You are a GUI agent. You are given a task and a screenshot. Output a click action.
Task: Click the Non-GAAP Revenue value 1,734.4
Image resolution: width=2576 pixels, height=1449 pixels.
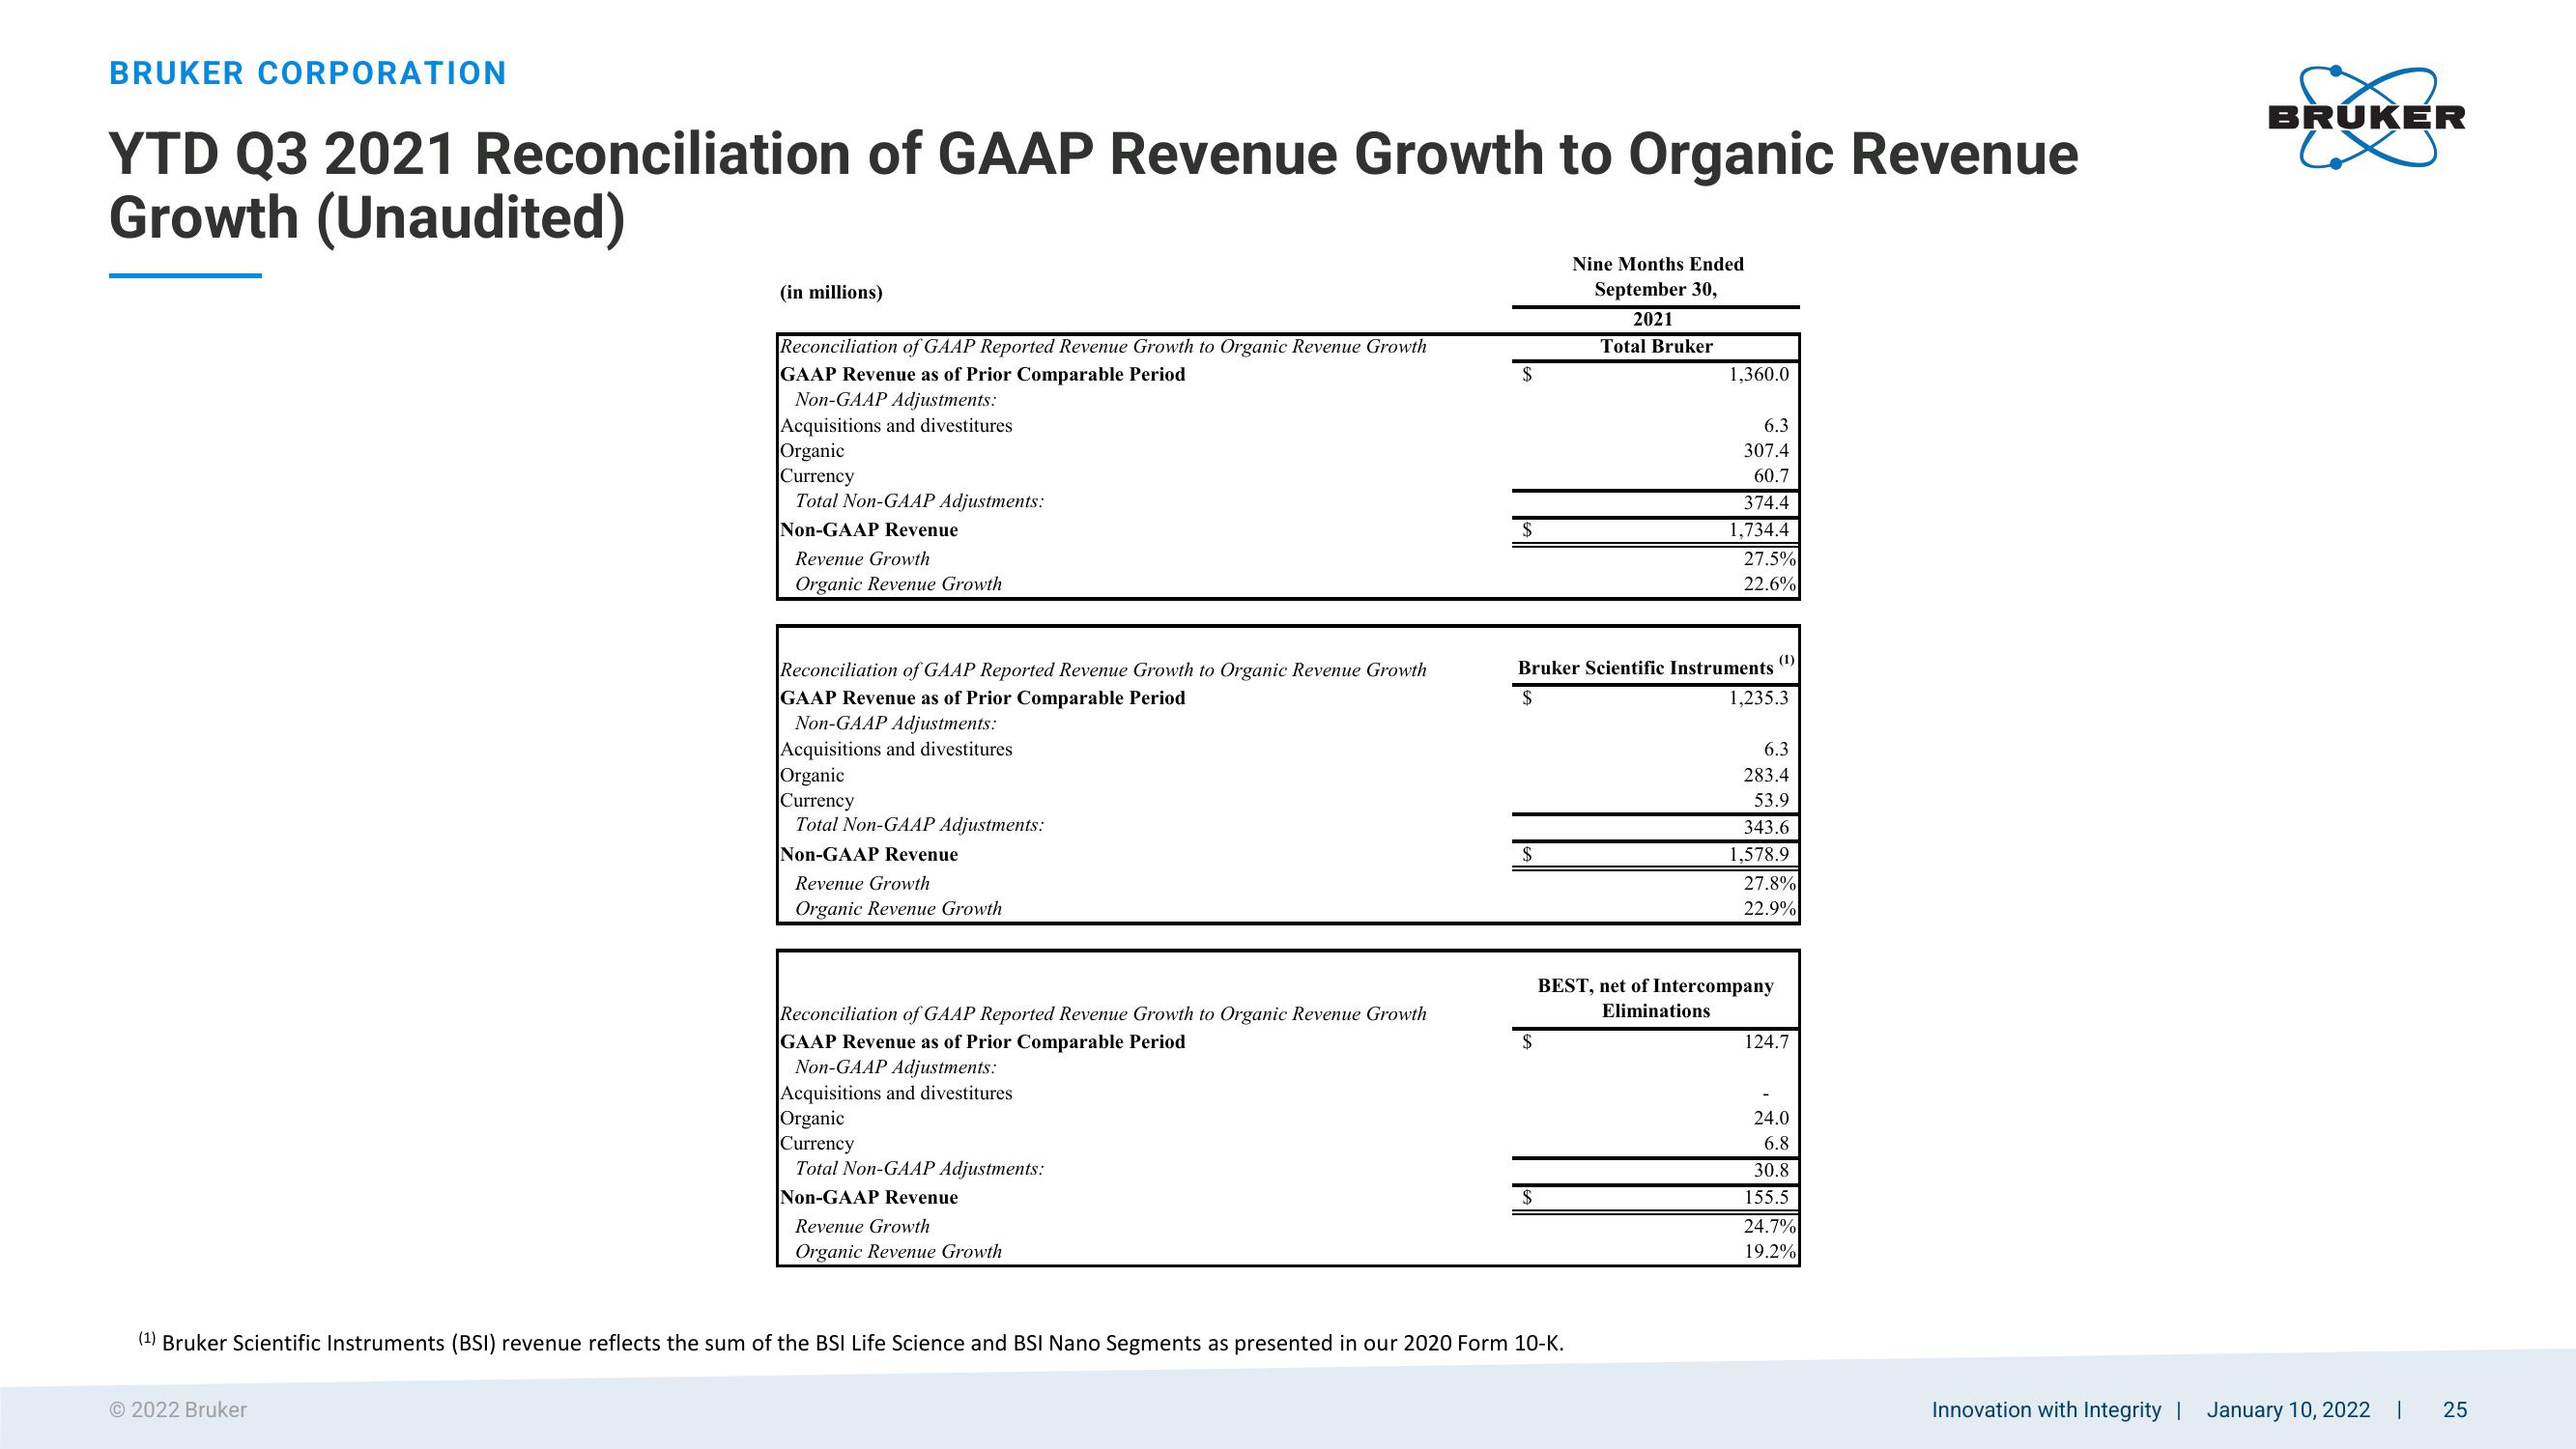click(1759, 530)
